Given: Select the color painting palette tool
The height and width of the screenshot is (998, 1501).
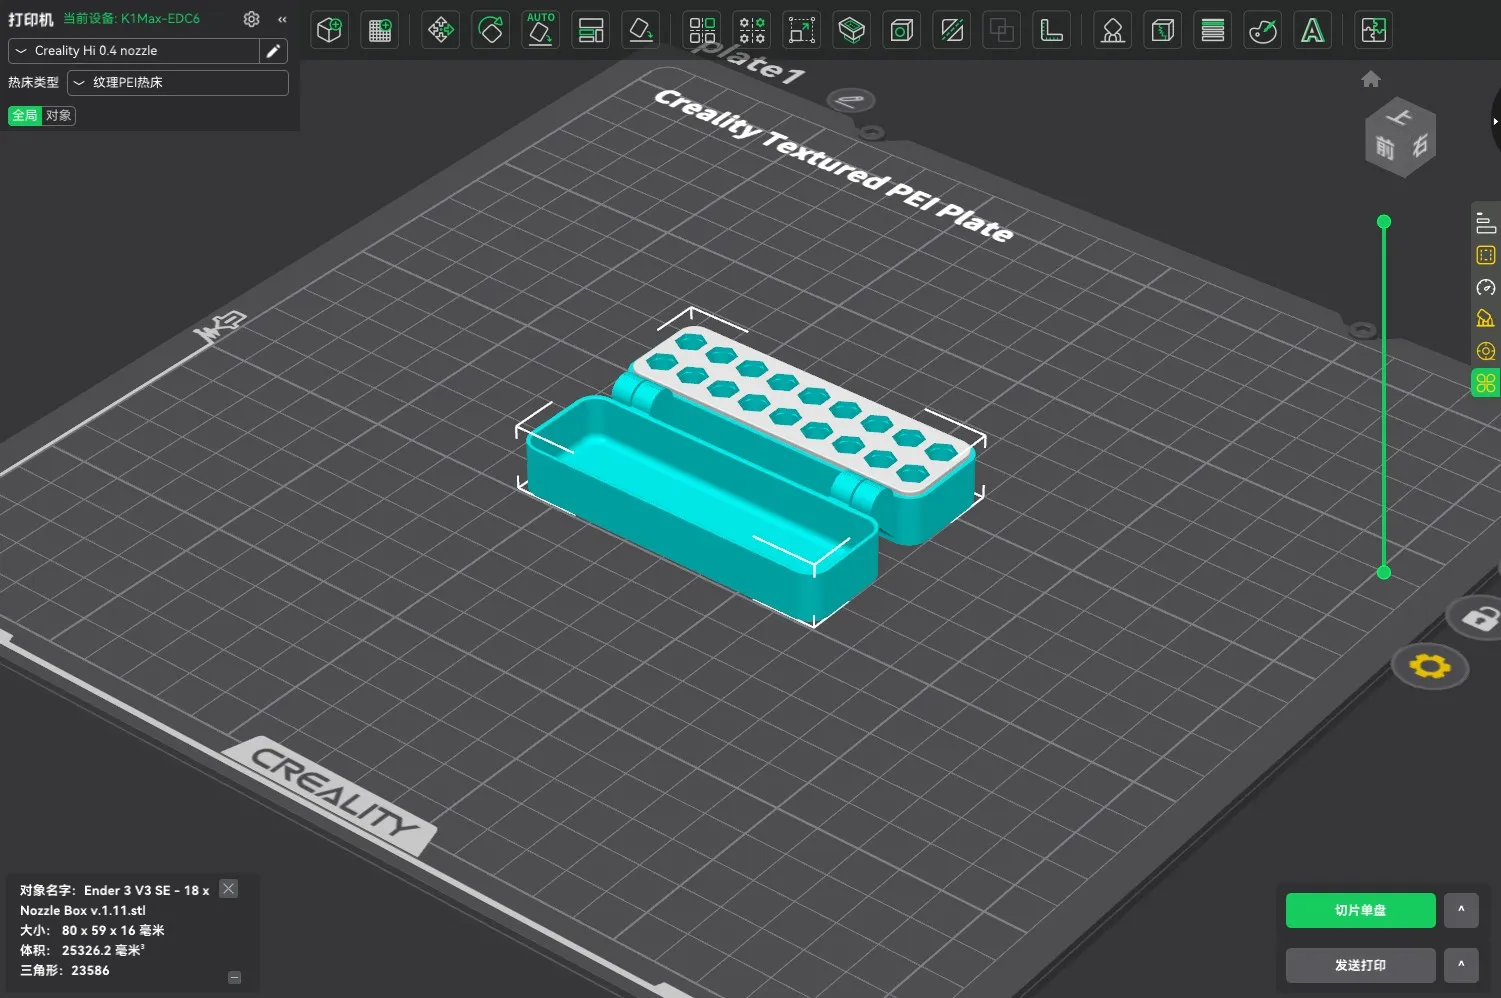Looking at the screenshot, I should click(x=1263, y=30).
